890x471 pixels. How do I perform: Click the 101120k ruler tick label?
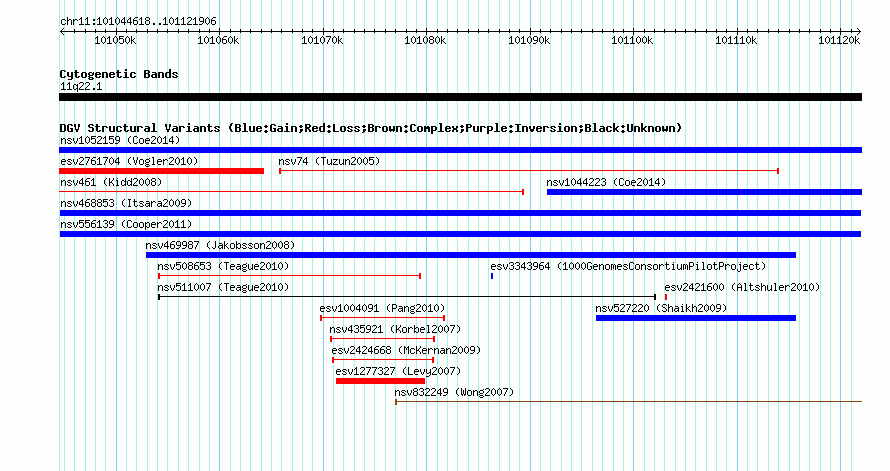tap(839, 40)
